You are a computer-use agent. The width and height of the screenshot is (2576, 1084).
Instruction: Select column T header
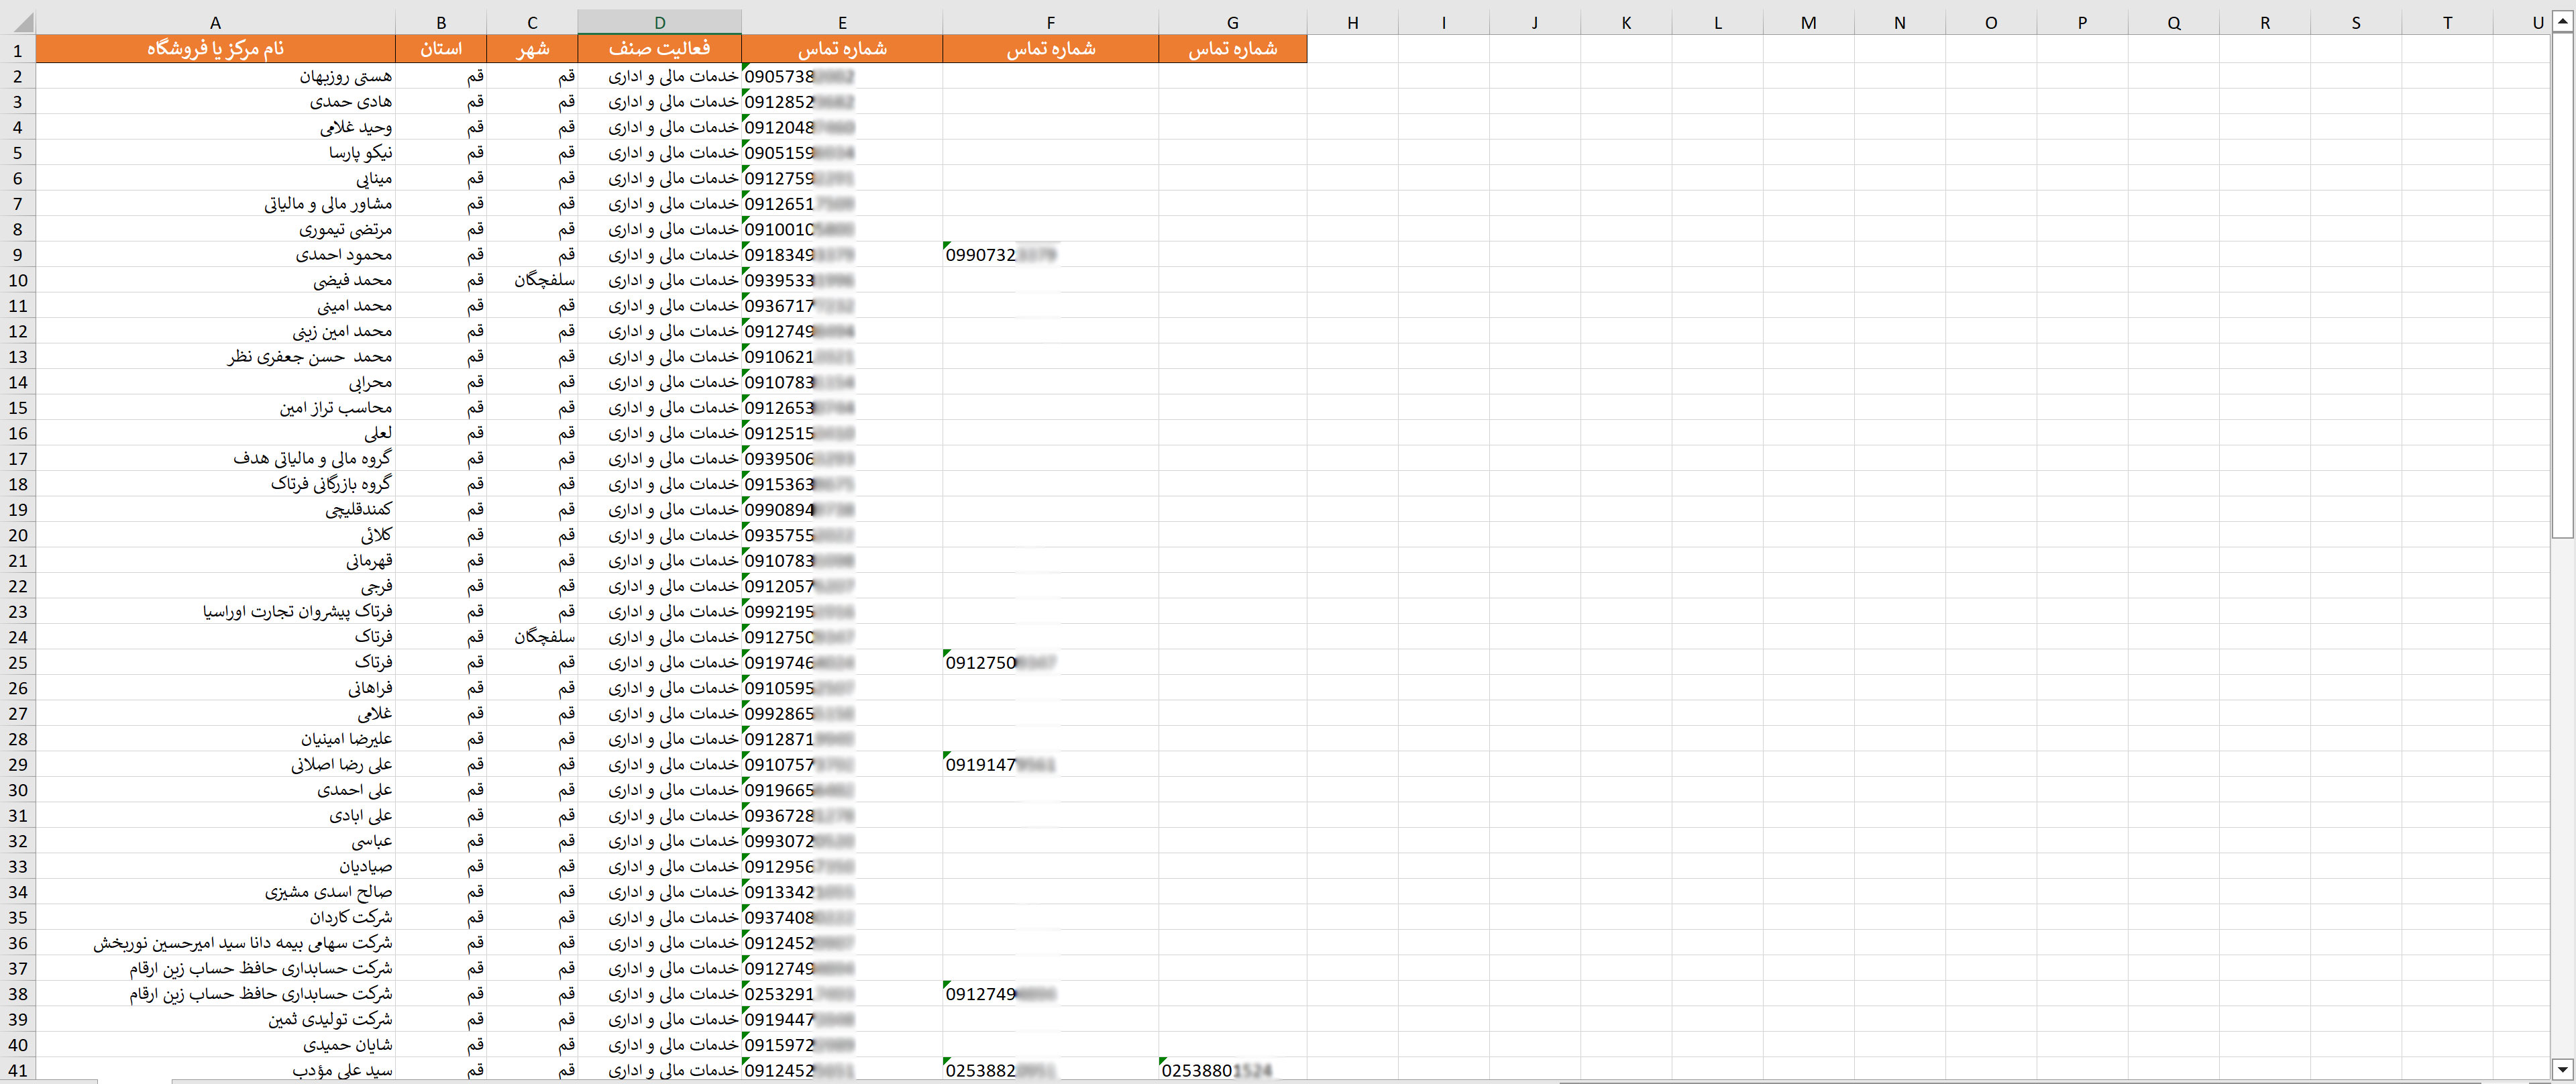(2447, 22)
